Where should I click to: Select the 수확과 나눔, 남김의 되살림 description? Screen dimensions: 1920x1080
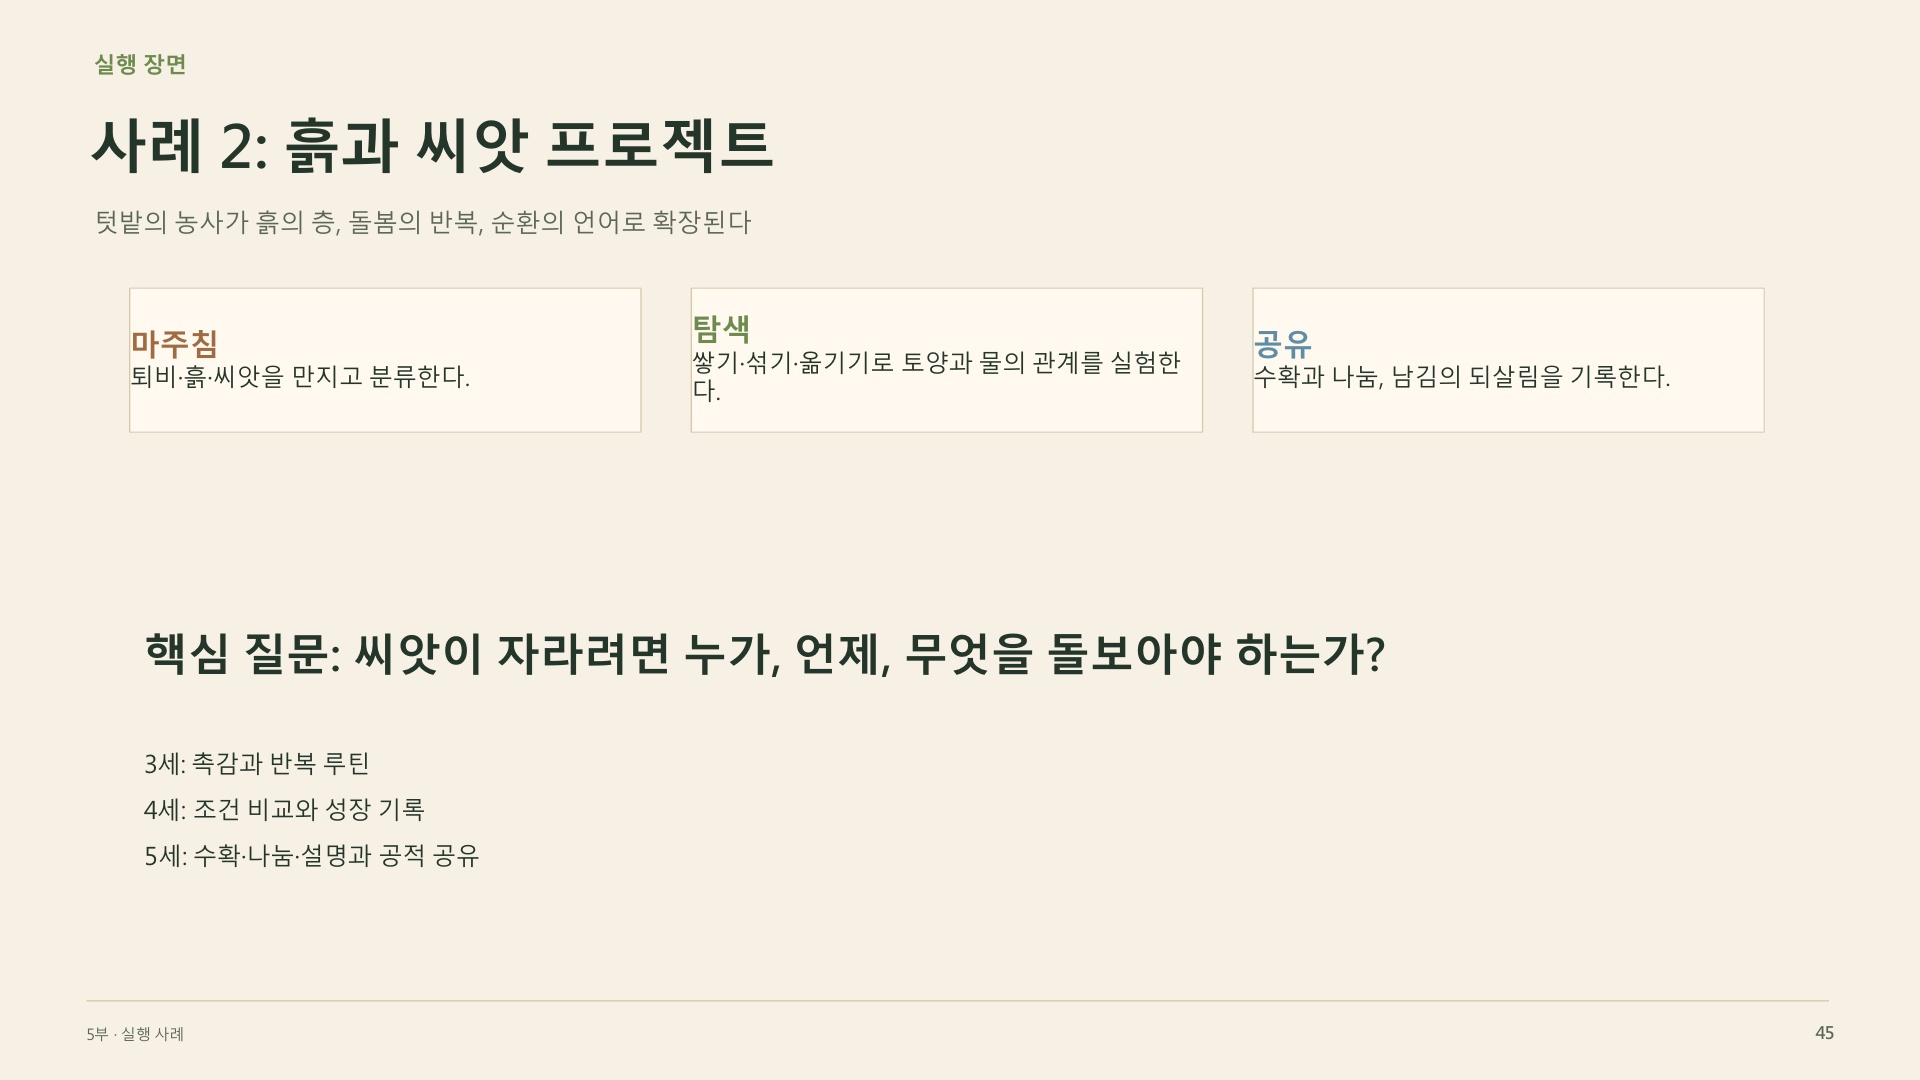[1462, 377]
